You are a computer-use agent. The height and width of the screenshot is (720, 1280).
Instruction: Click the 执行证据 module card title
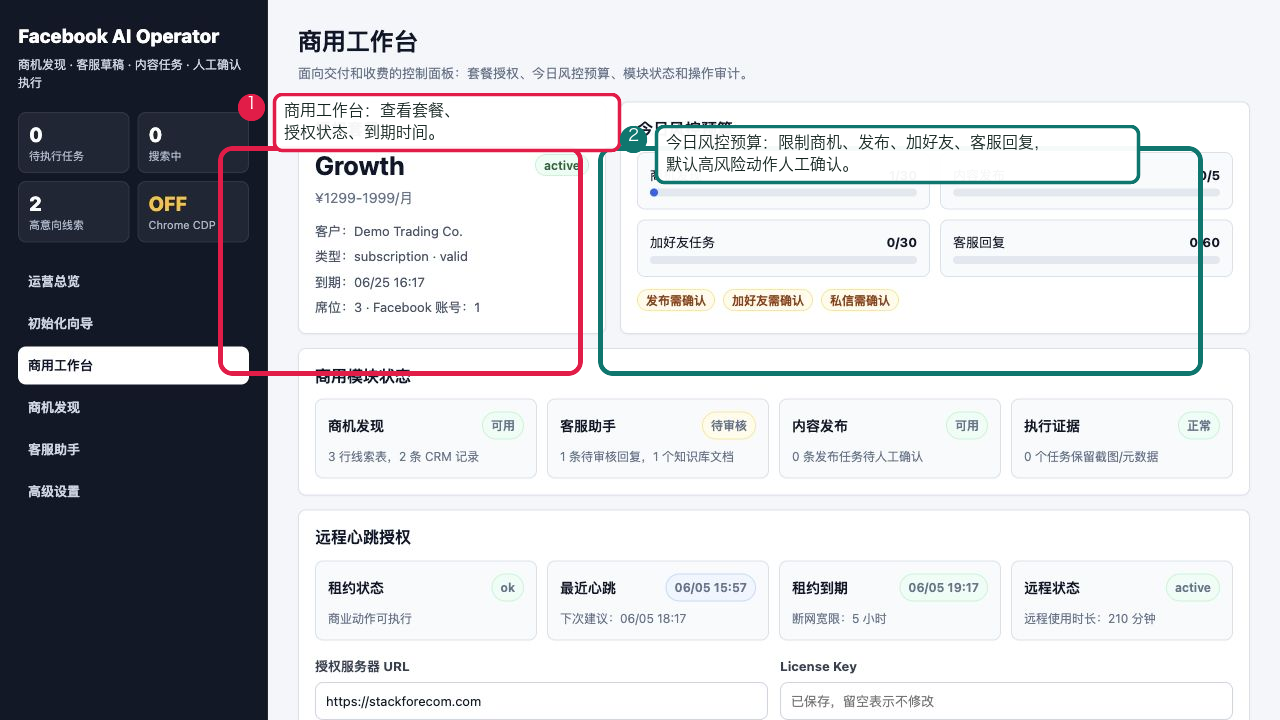[x=1052, y=426]
